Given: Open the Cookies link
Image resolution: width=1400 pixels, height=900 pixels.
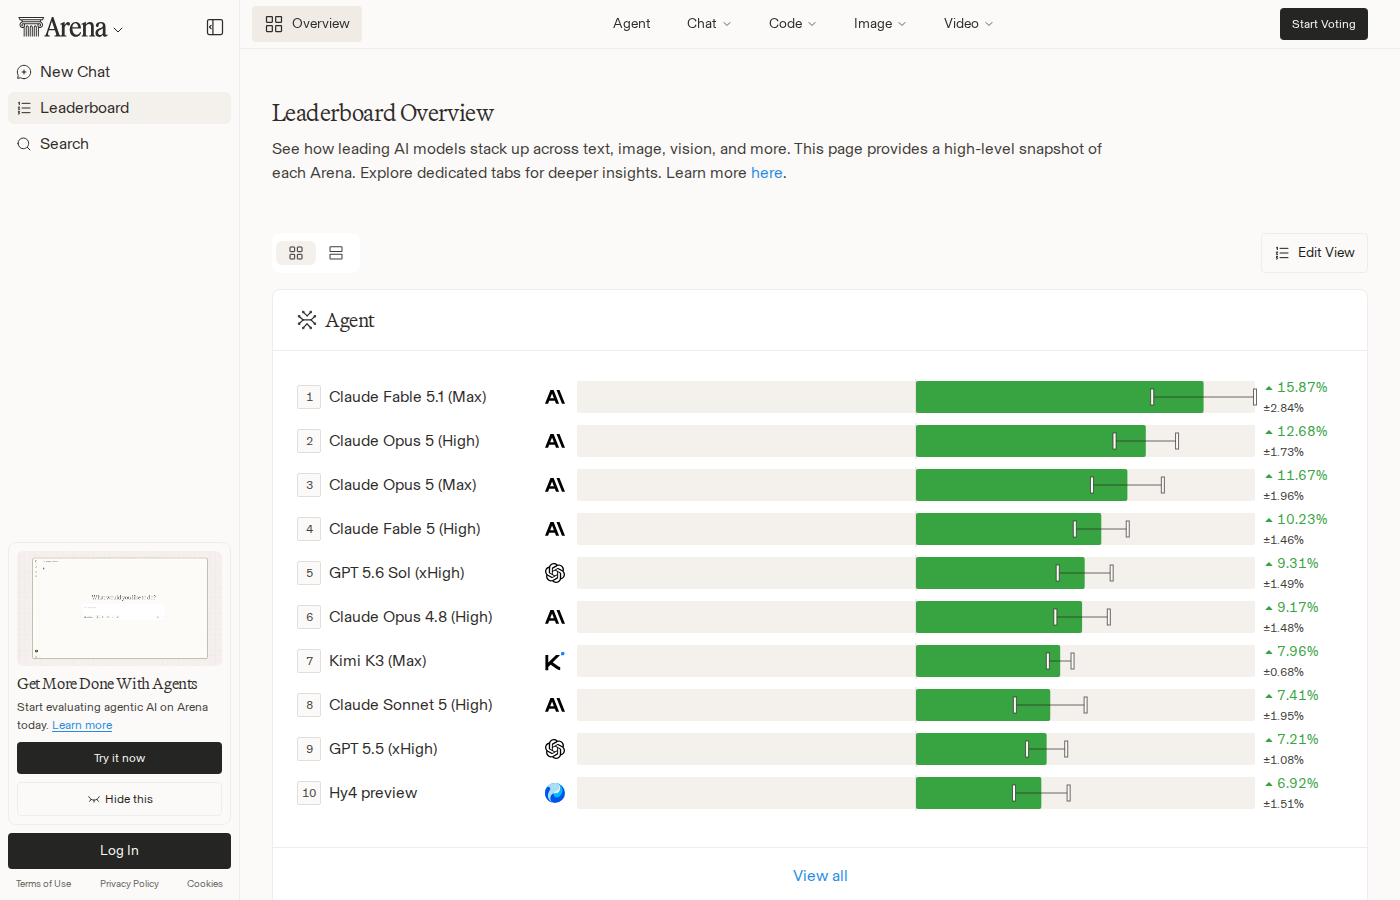Looking at the screenshot, I should point(205,884).
